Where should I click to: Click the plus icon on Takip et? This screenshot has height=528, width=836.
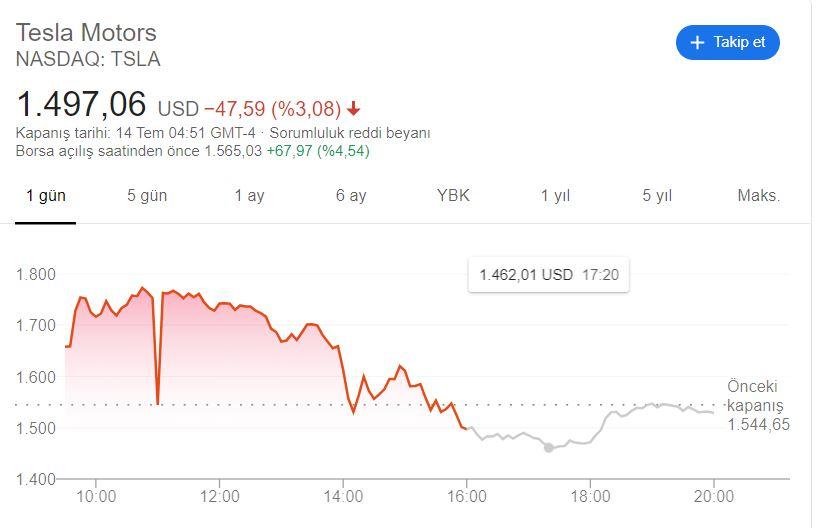click(x=698, y=42)
